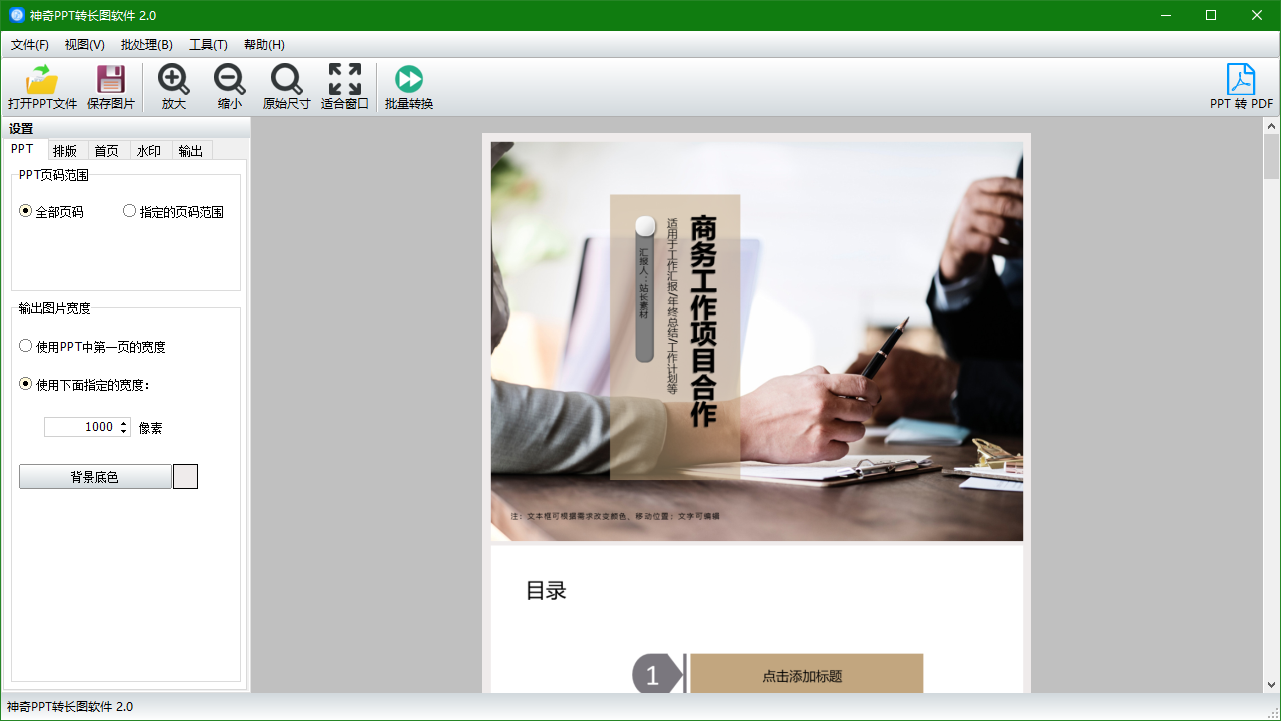Open the PPT 转 PDF converter icon
Screen dimensions: 1281x721
click(1241, 80)
